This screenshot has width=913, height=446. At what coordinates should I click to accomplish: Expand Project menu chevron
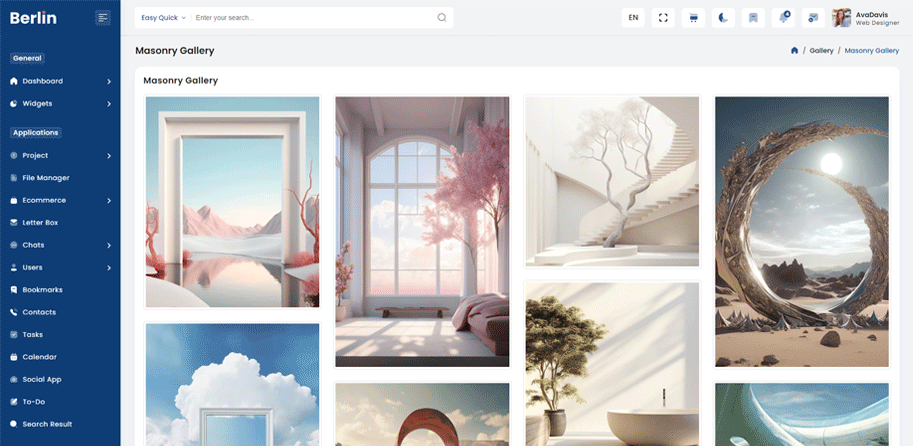109,156
